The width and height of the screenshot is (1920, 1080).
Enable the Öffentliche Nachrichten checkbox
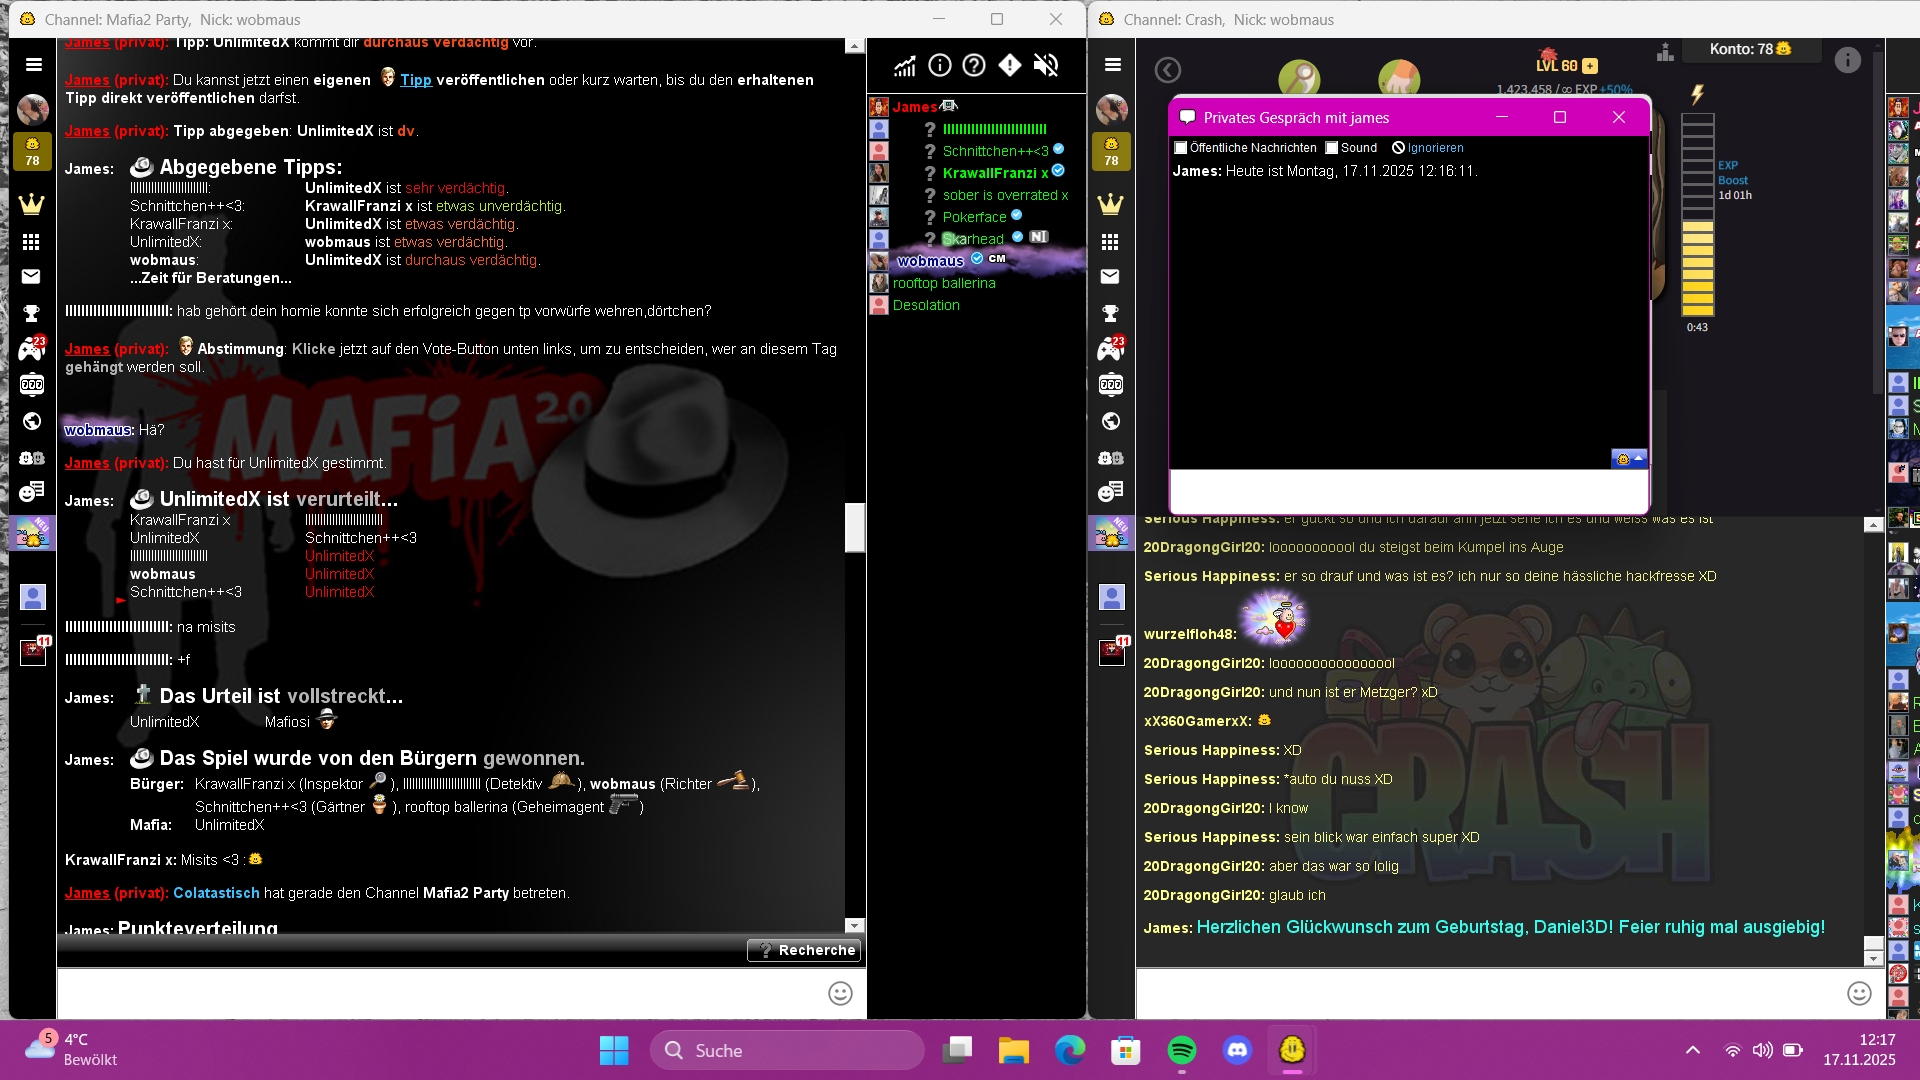(1181, 148)
